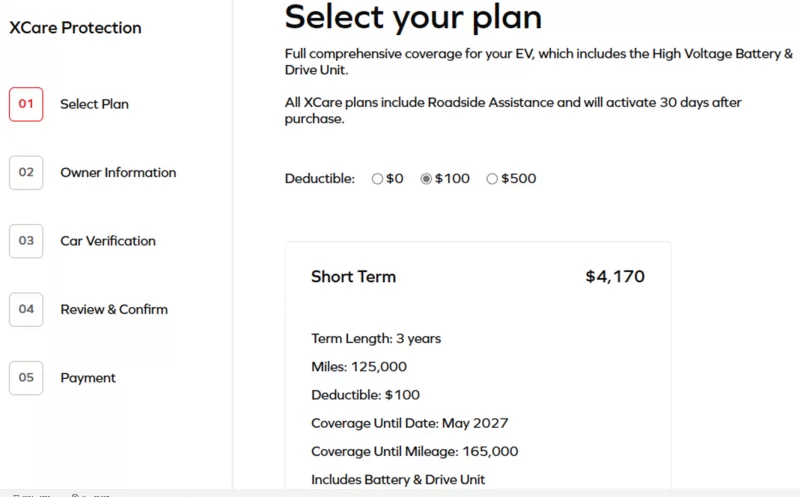Choose the $100 deductible radio button
The height and width of the screenshot is (497, 800).
tap(426, 179)
